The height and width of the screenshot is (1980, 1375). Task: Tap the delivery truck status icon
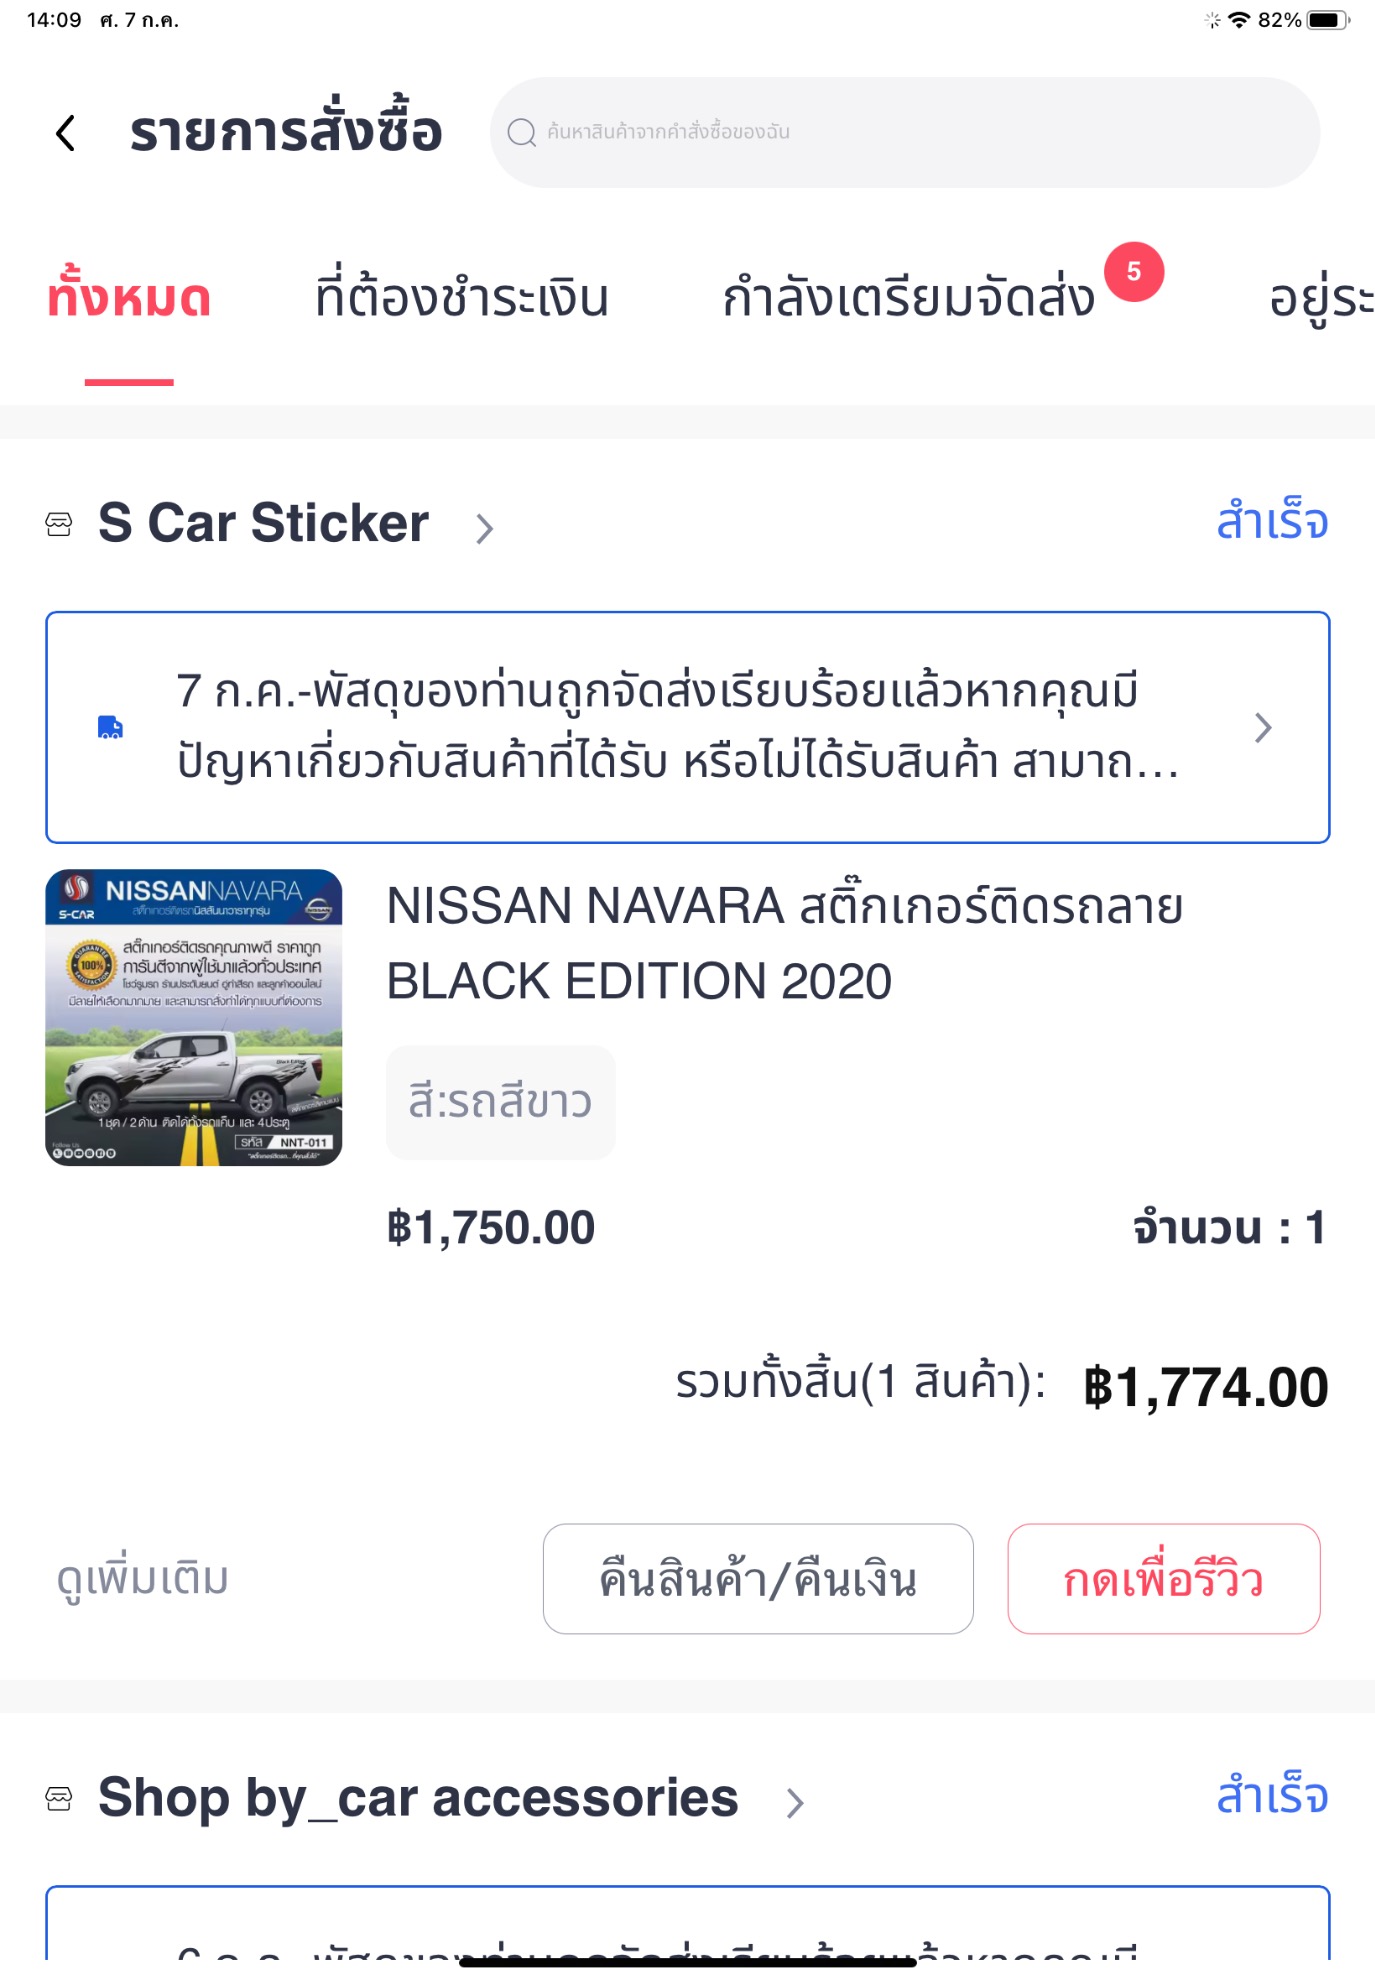click(x=110, y=727)
